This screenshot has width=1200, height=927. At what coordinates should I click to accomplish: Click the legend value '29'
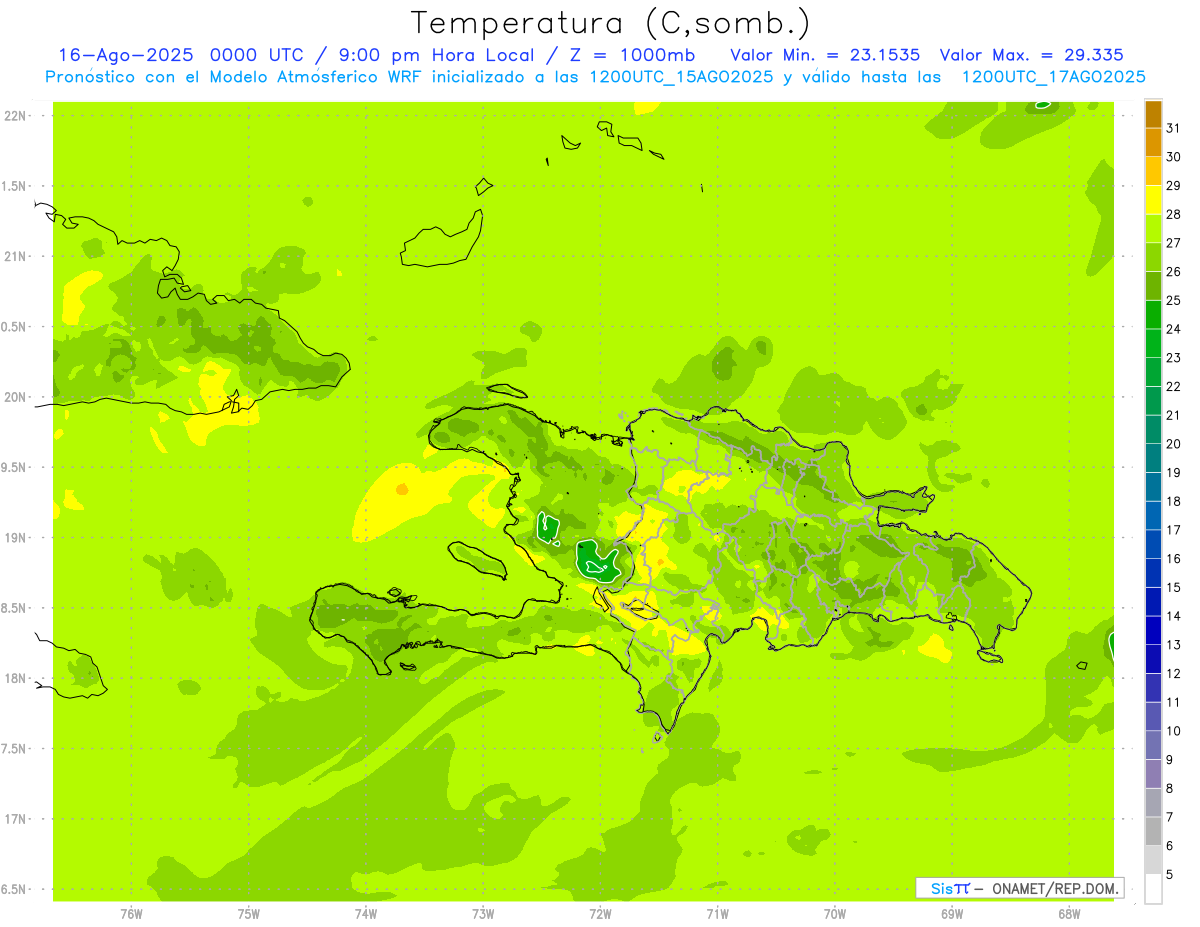[1174, 186]
